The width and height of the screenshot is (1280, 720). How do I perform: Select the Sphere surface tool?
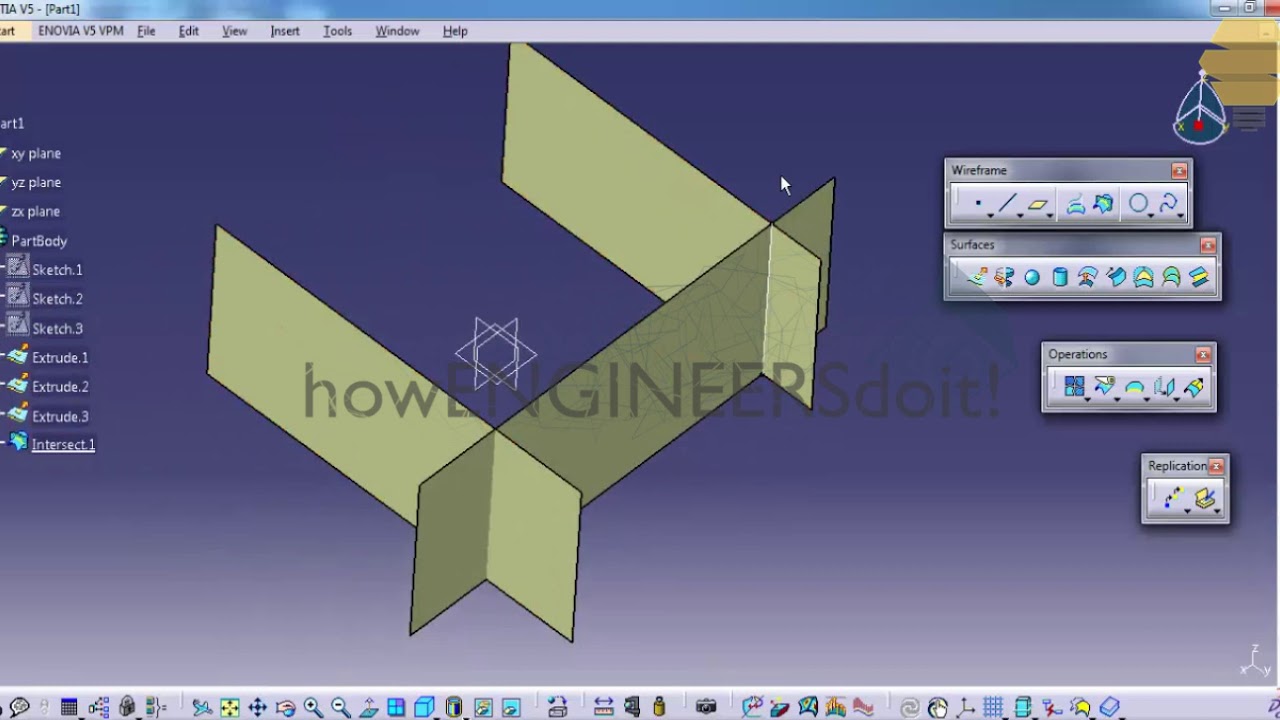pos(1032,277)
